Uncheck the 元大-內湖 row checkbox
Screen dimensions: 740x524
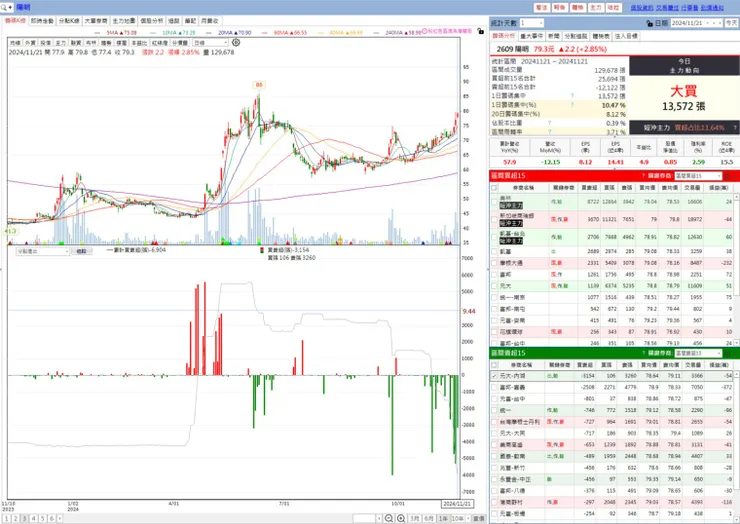click(494, 376)
